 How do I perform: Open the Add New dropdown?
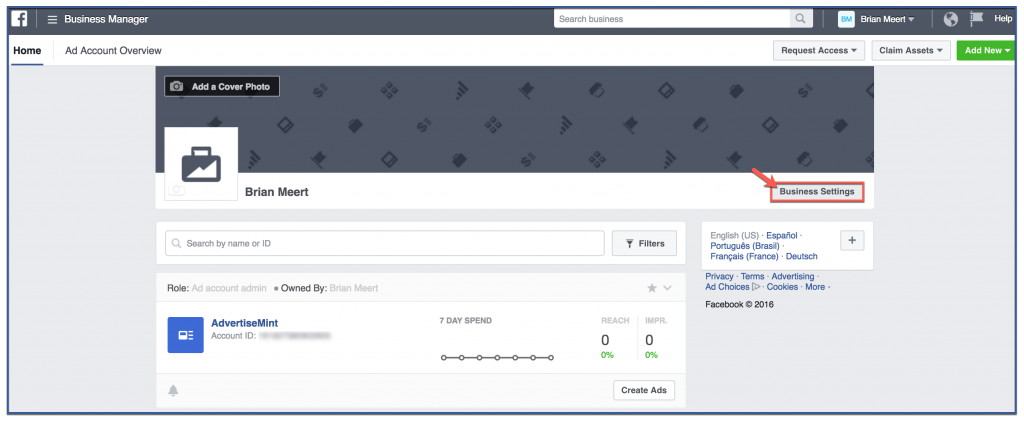click(987, 50)
